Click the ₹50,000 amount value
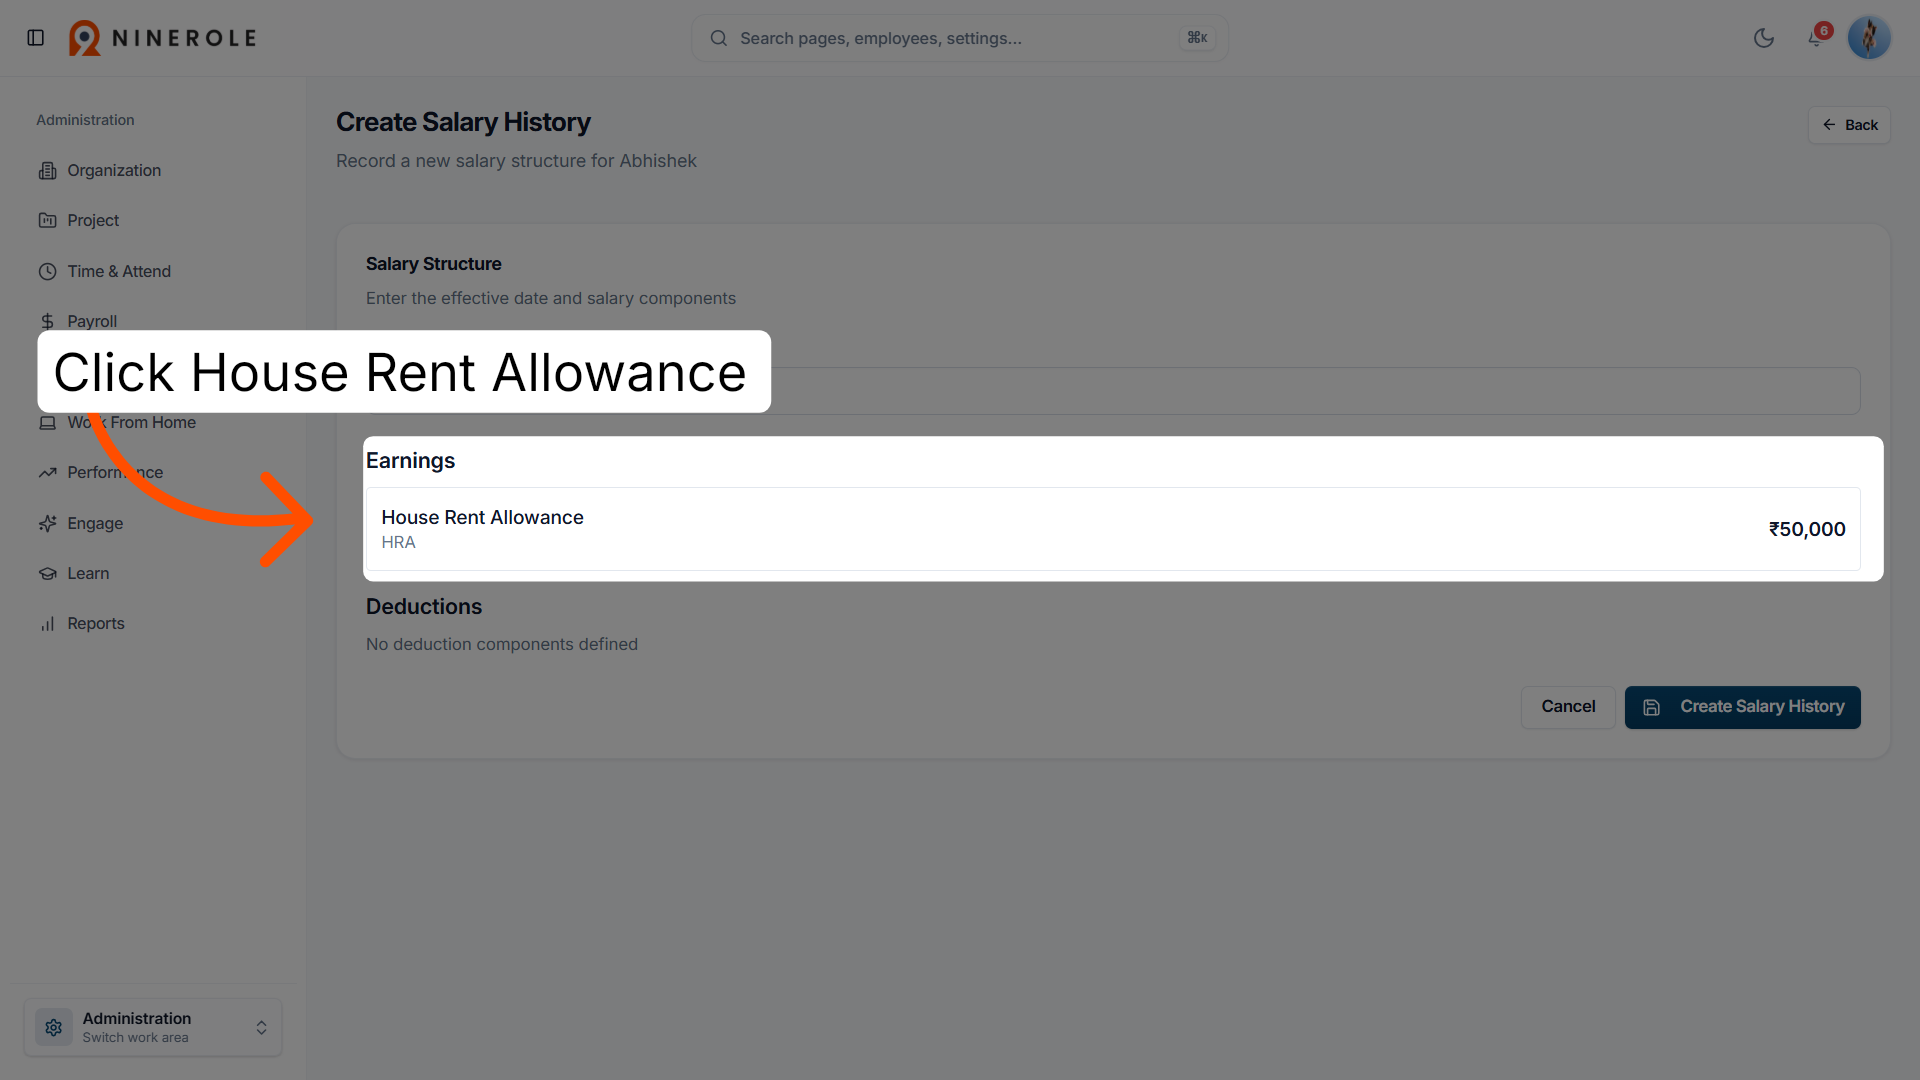The image size is (1920, 1080). (x=1807, y=529)
